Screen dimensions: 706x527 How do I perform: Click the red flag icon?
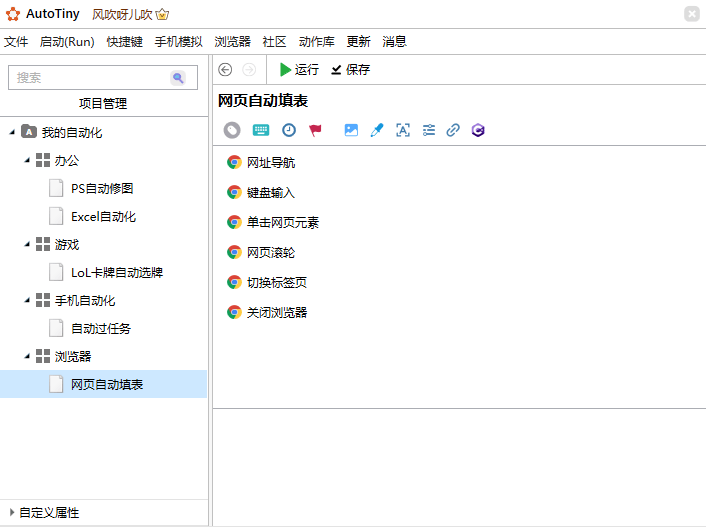316,130
